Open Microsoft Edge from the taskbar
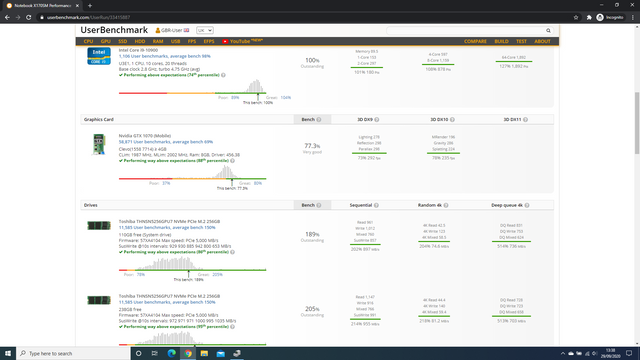 (x=171, y=353)
